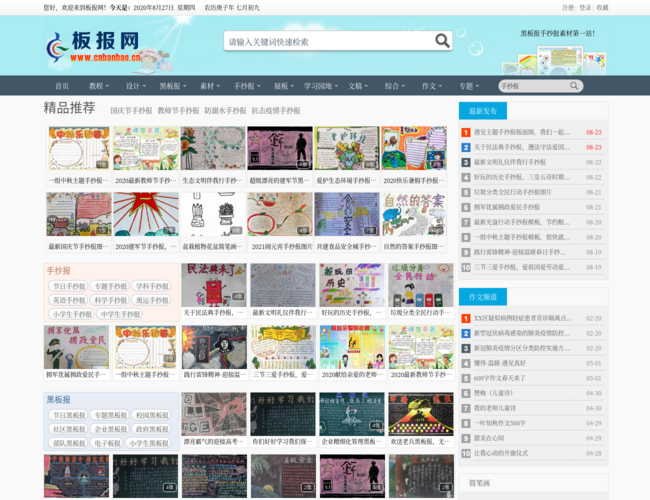
Task: Select the 节日手抄报 category tag
Action: click(x=69, y=286)
